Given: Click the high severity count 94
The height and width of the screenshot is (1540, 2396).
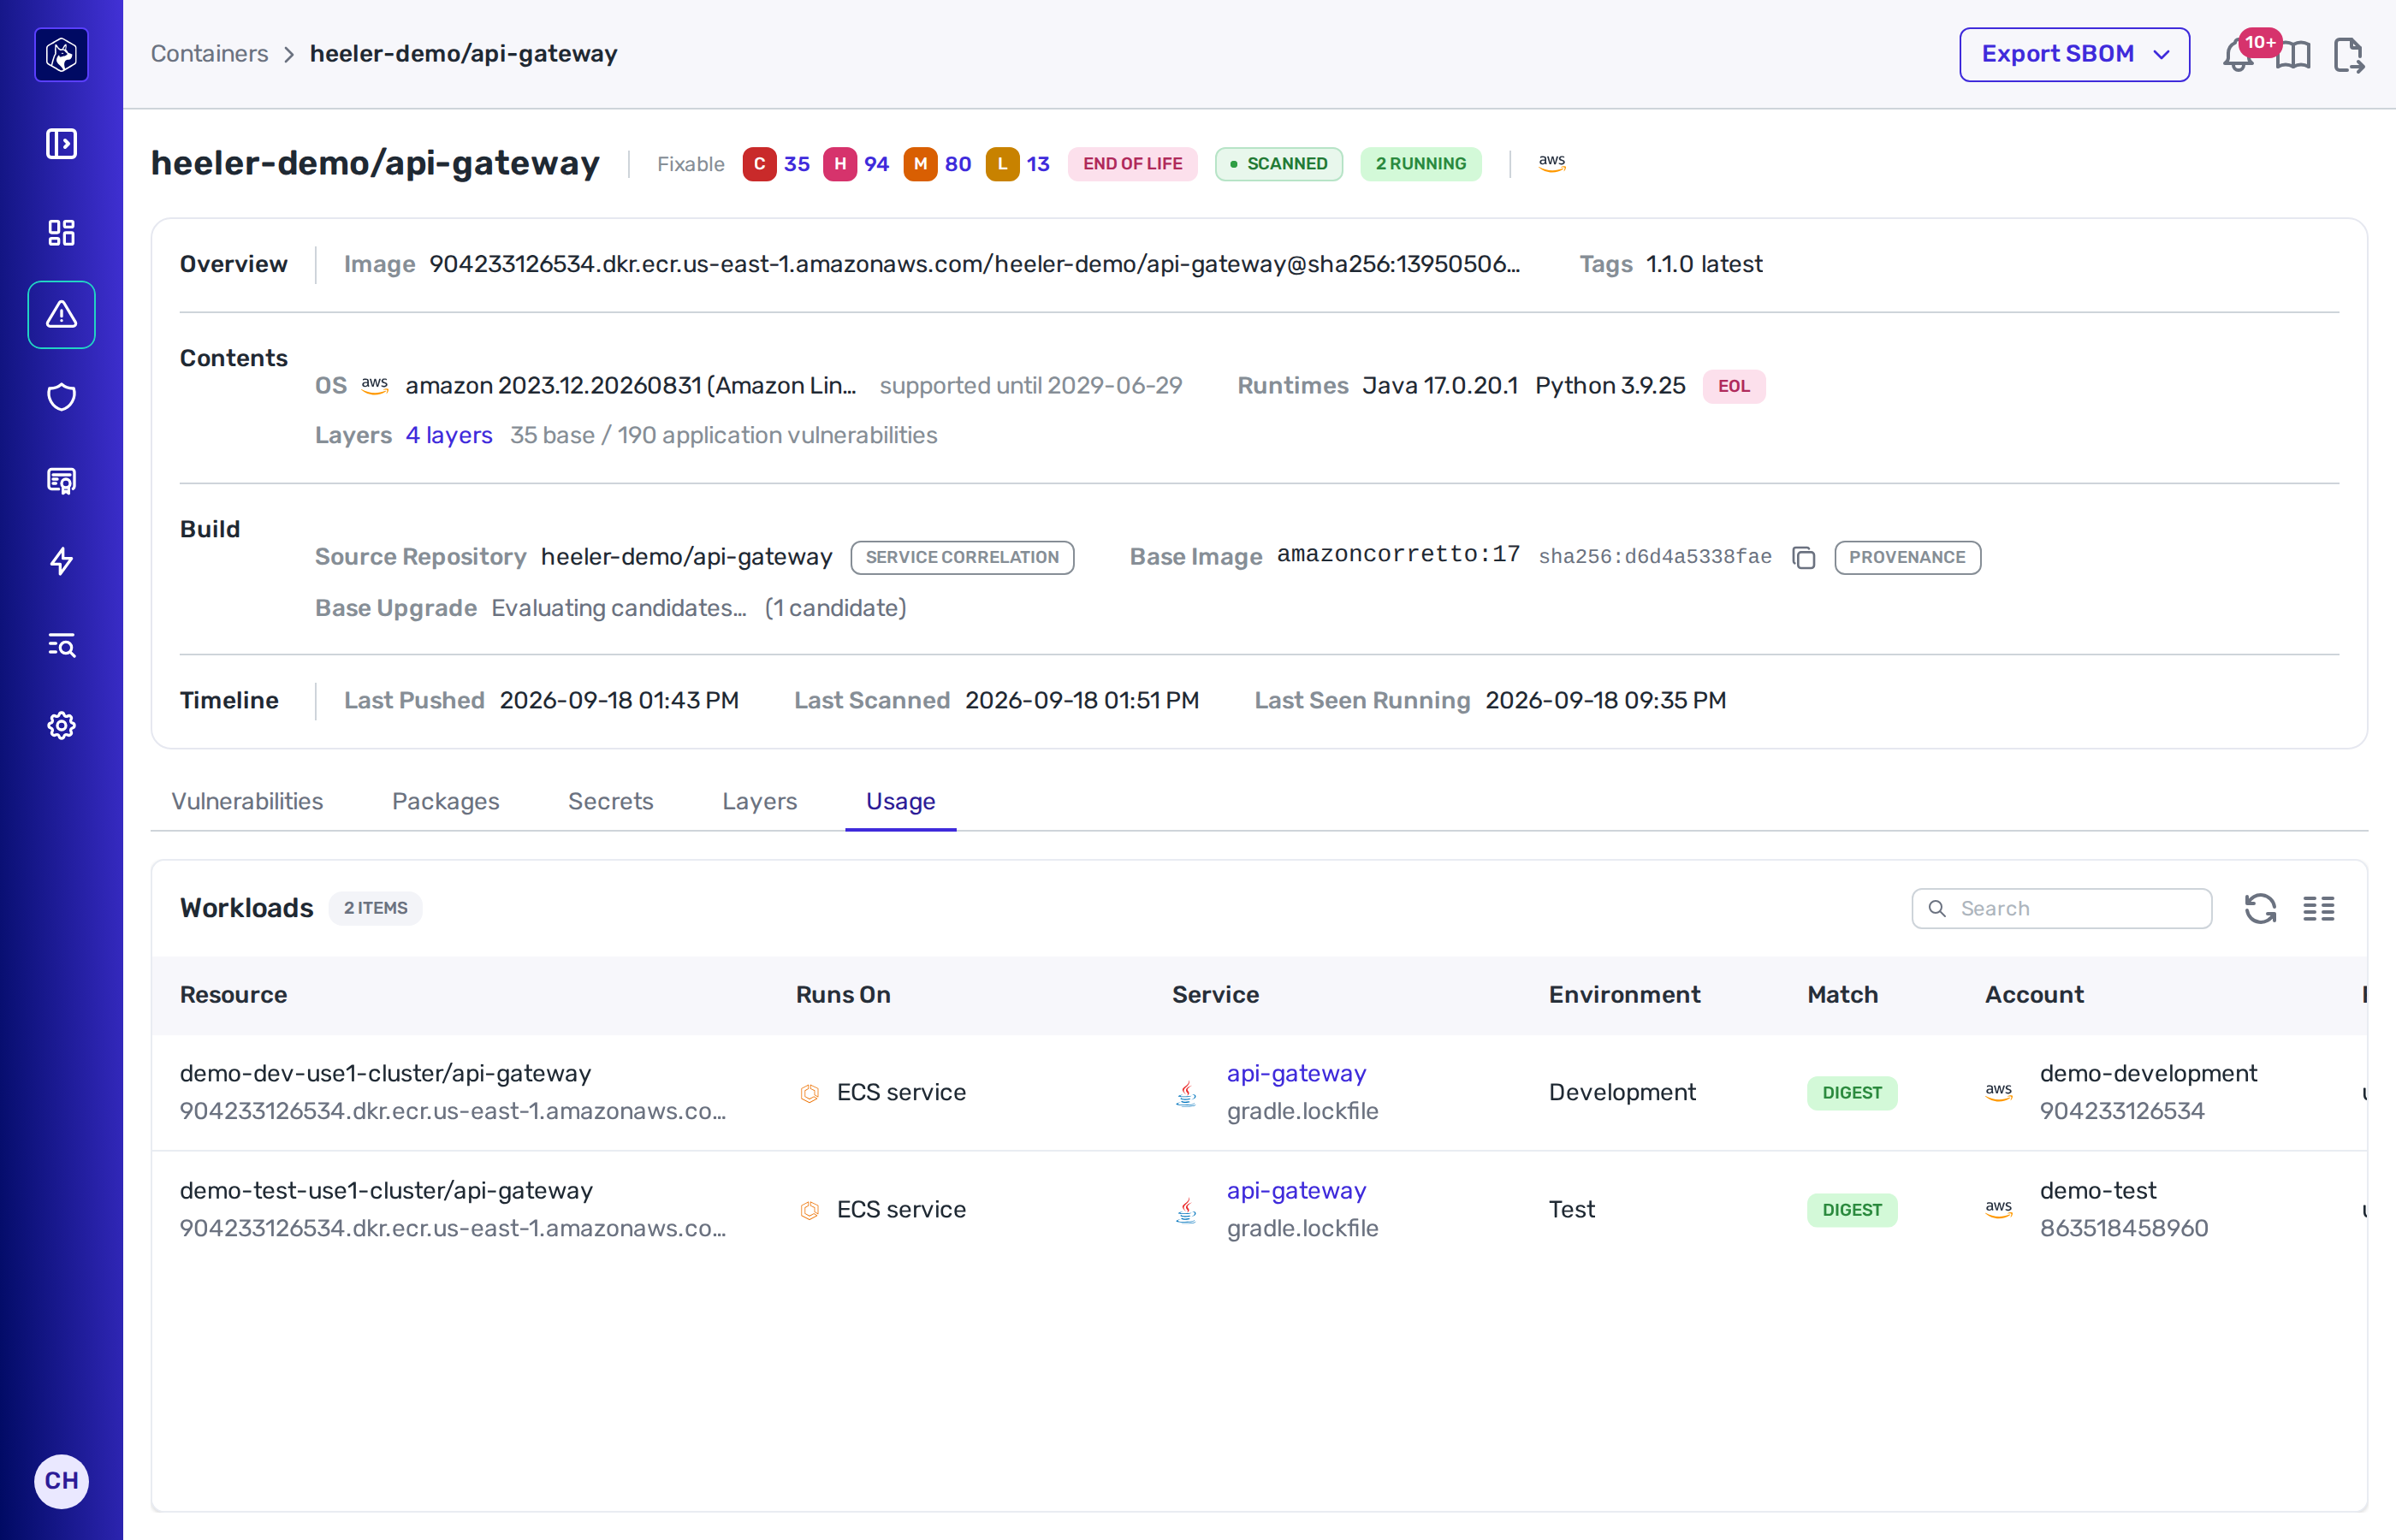Looking at the screenshot, I should click(x=856, y=164).
